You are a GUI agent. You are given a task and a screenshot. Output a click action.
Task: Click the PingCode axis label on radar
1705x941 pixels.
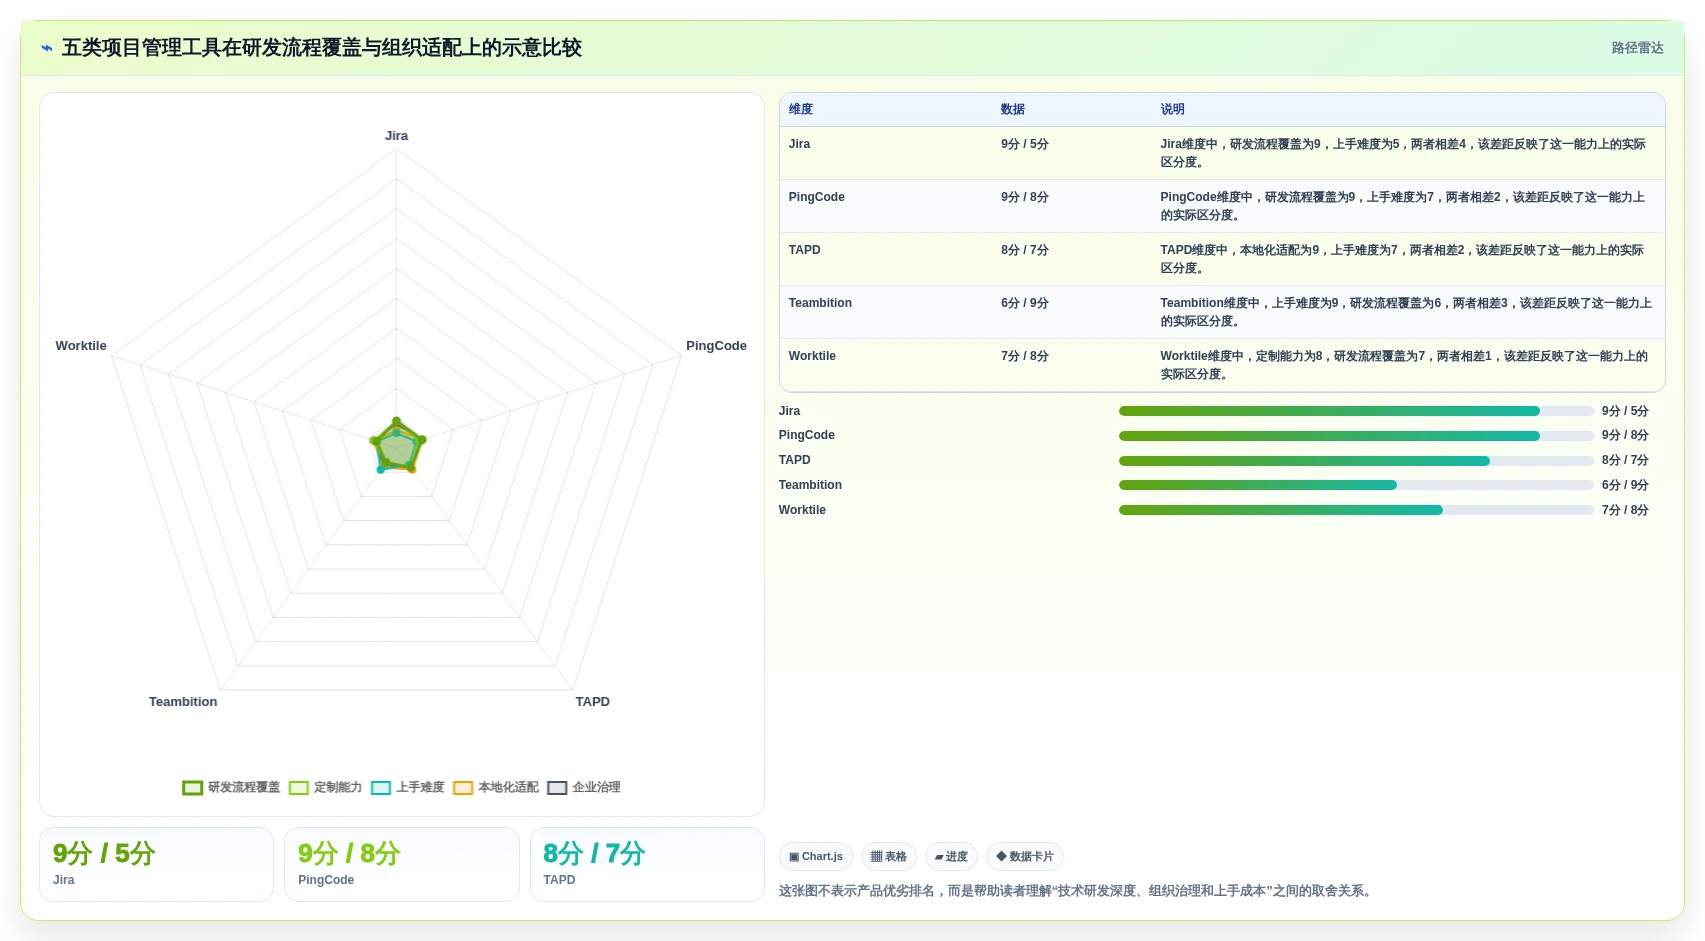(x=716, y=346)
